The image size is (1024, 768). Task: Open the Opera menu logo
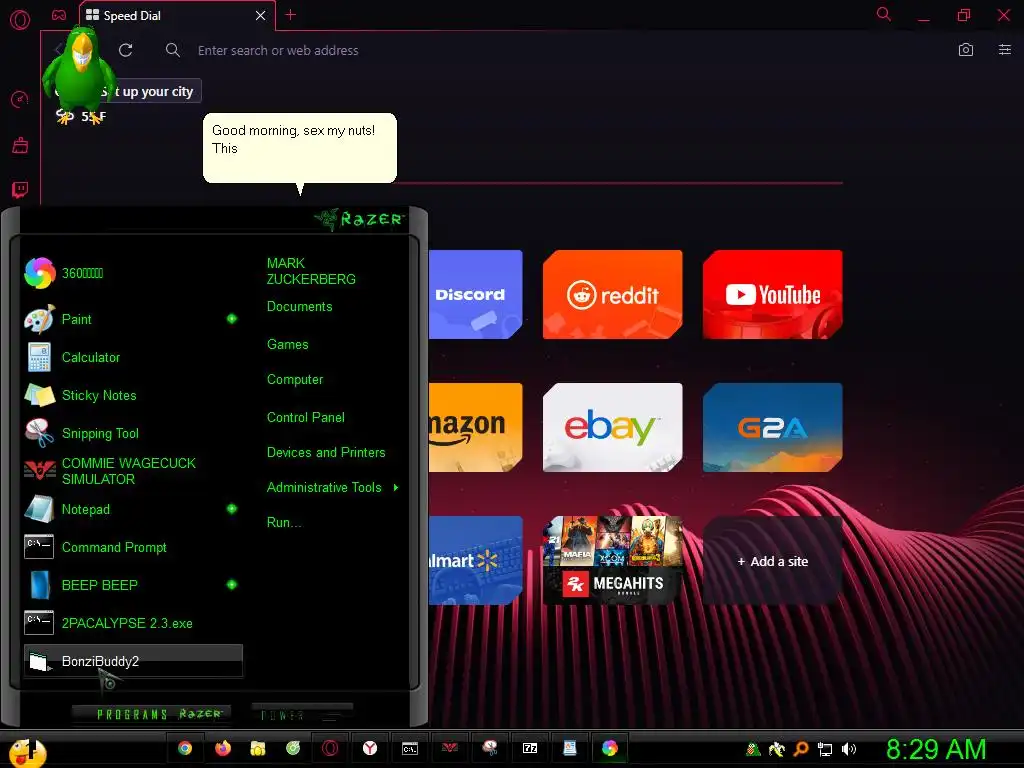coord(20,20)
